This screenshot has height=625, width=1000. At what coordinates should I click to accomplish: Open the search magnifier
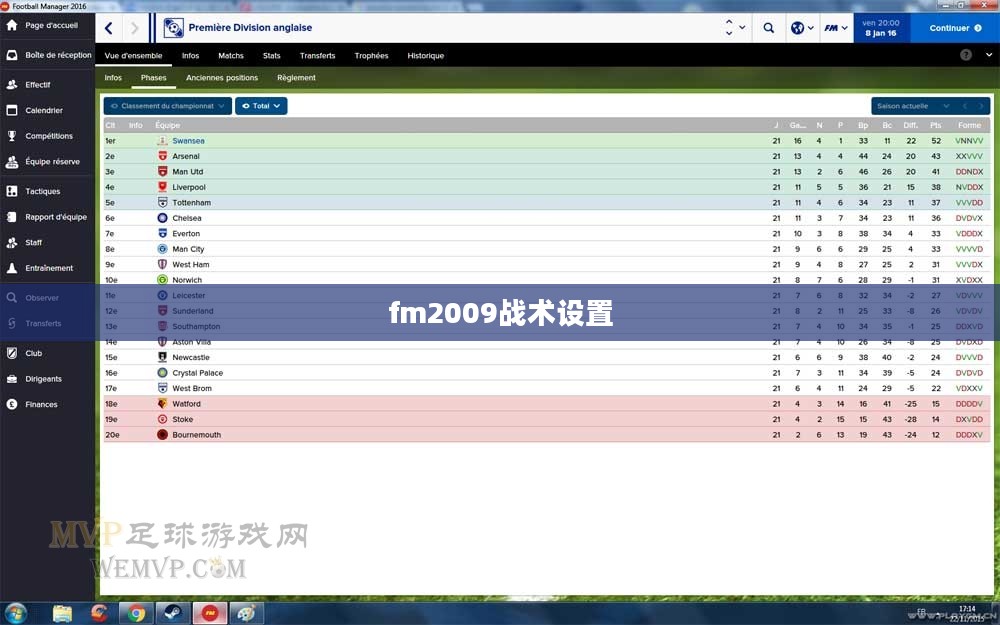(x=768, y=28)
